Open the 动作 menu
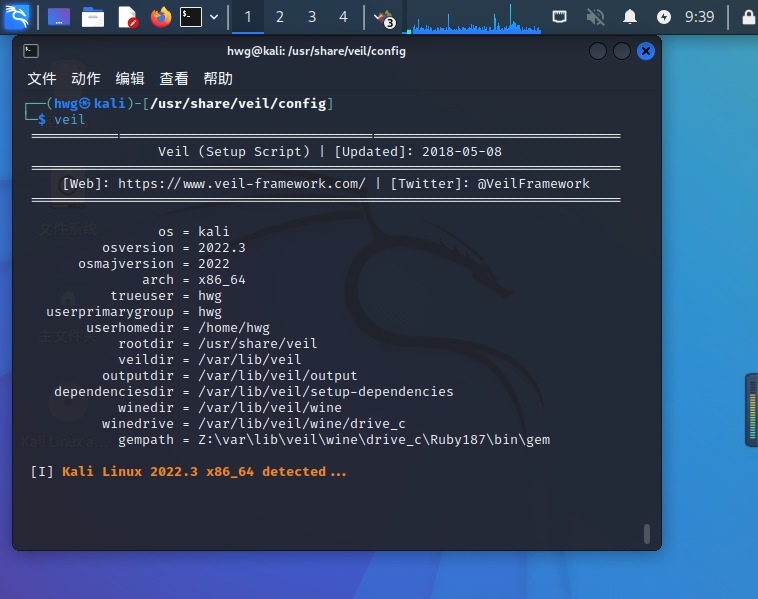The image size is (758, 599). pos(86,78)
